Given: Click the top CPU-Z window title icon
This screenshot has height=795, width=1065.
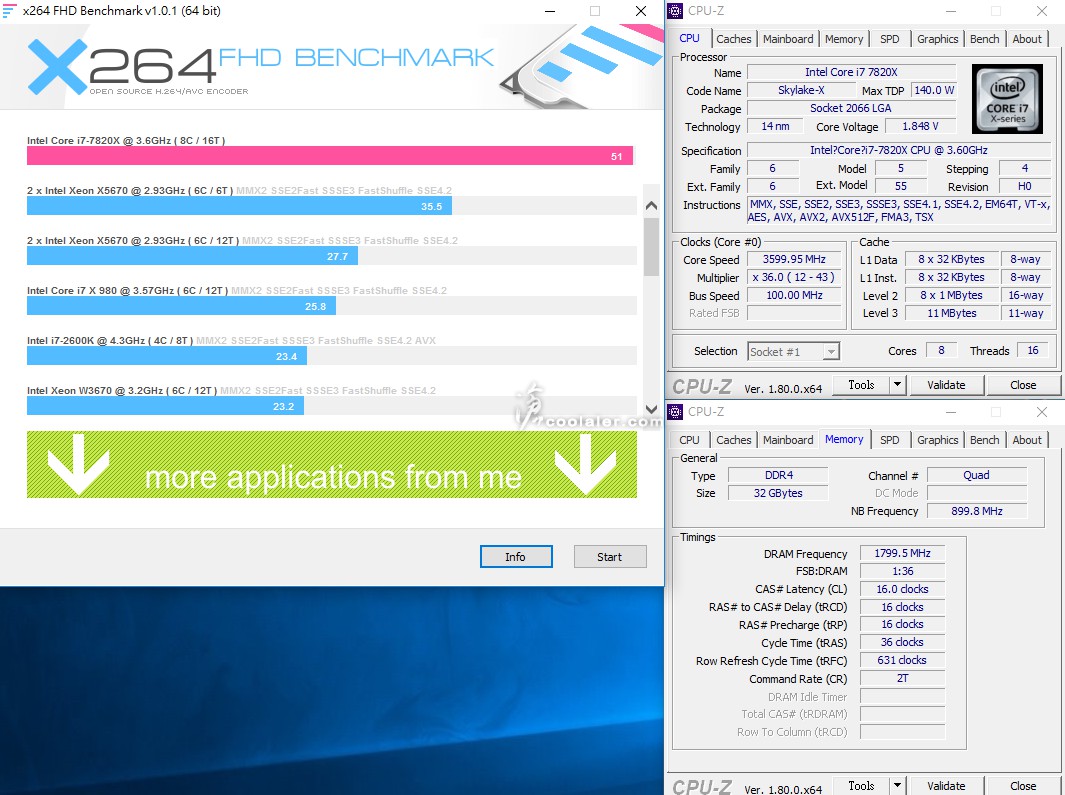Looking at the screenshot, I should (675, 10).
